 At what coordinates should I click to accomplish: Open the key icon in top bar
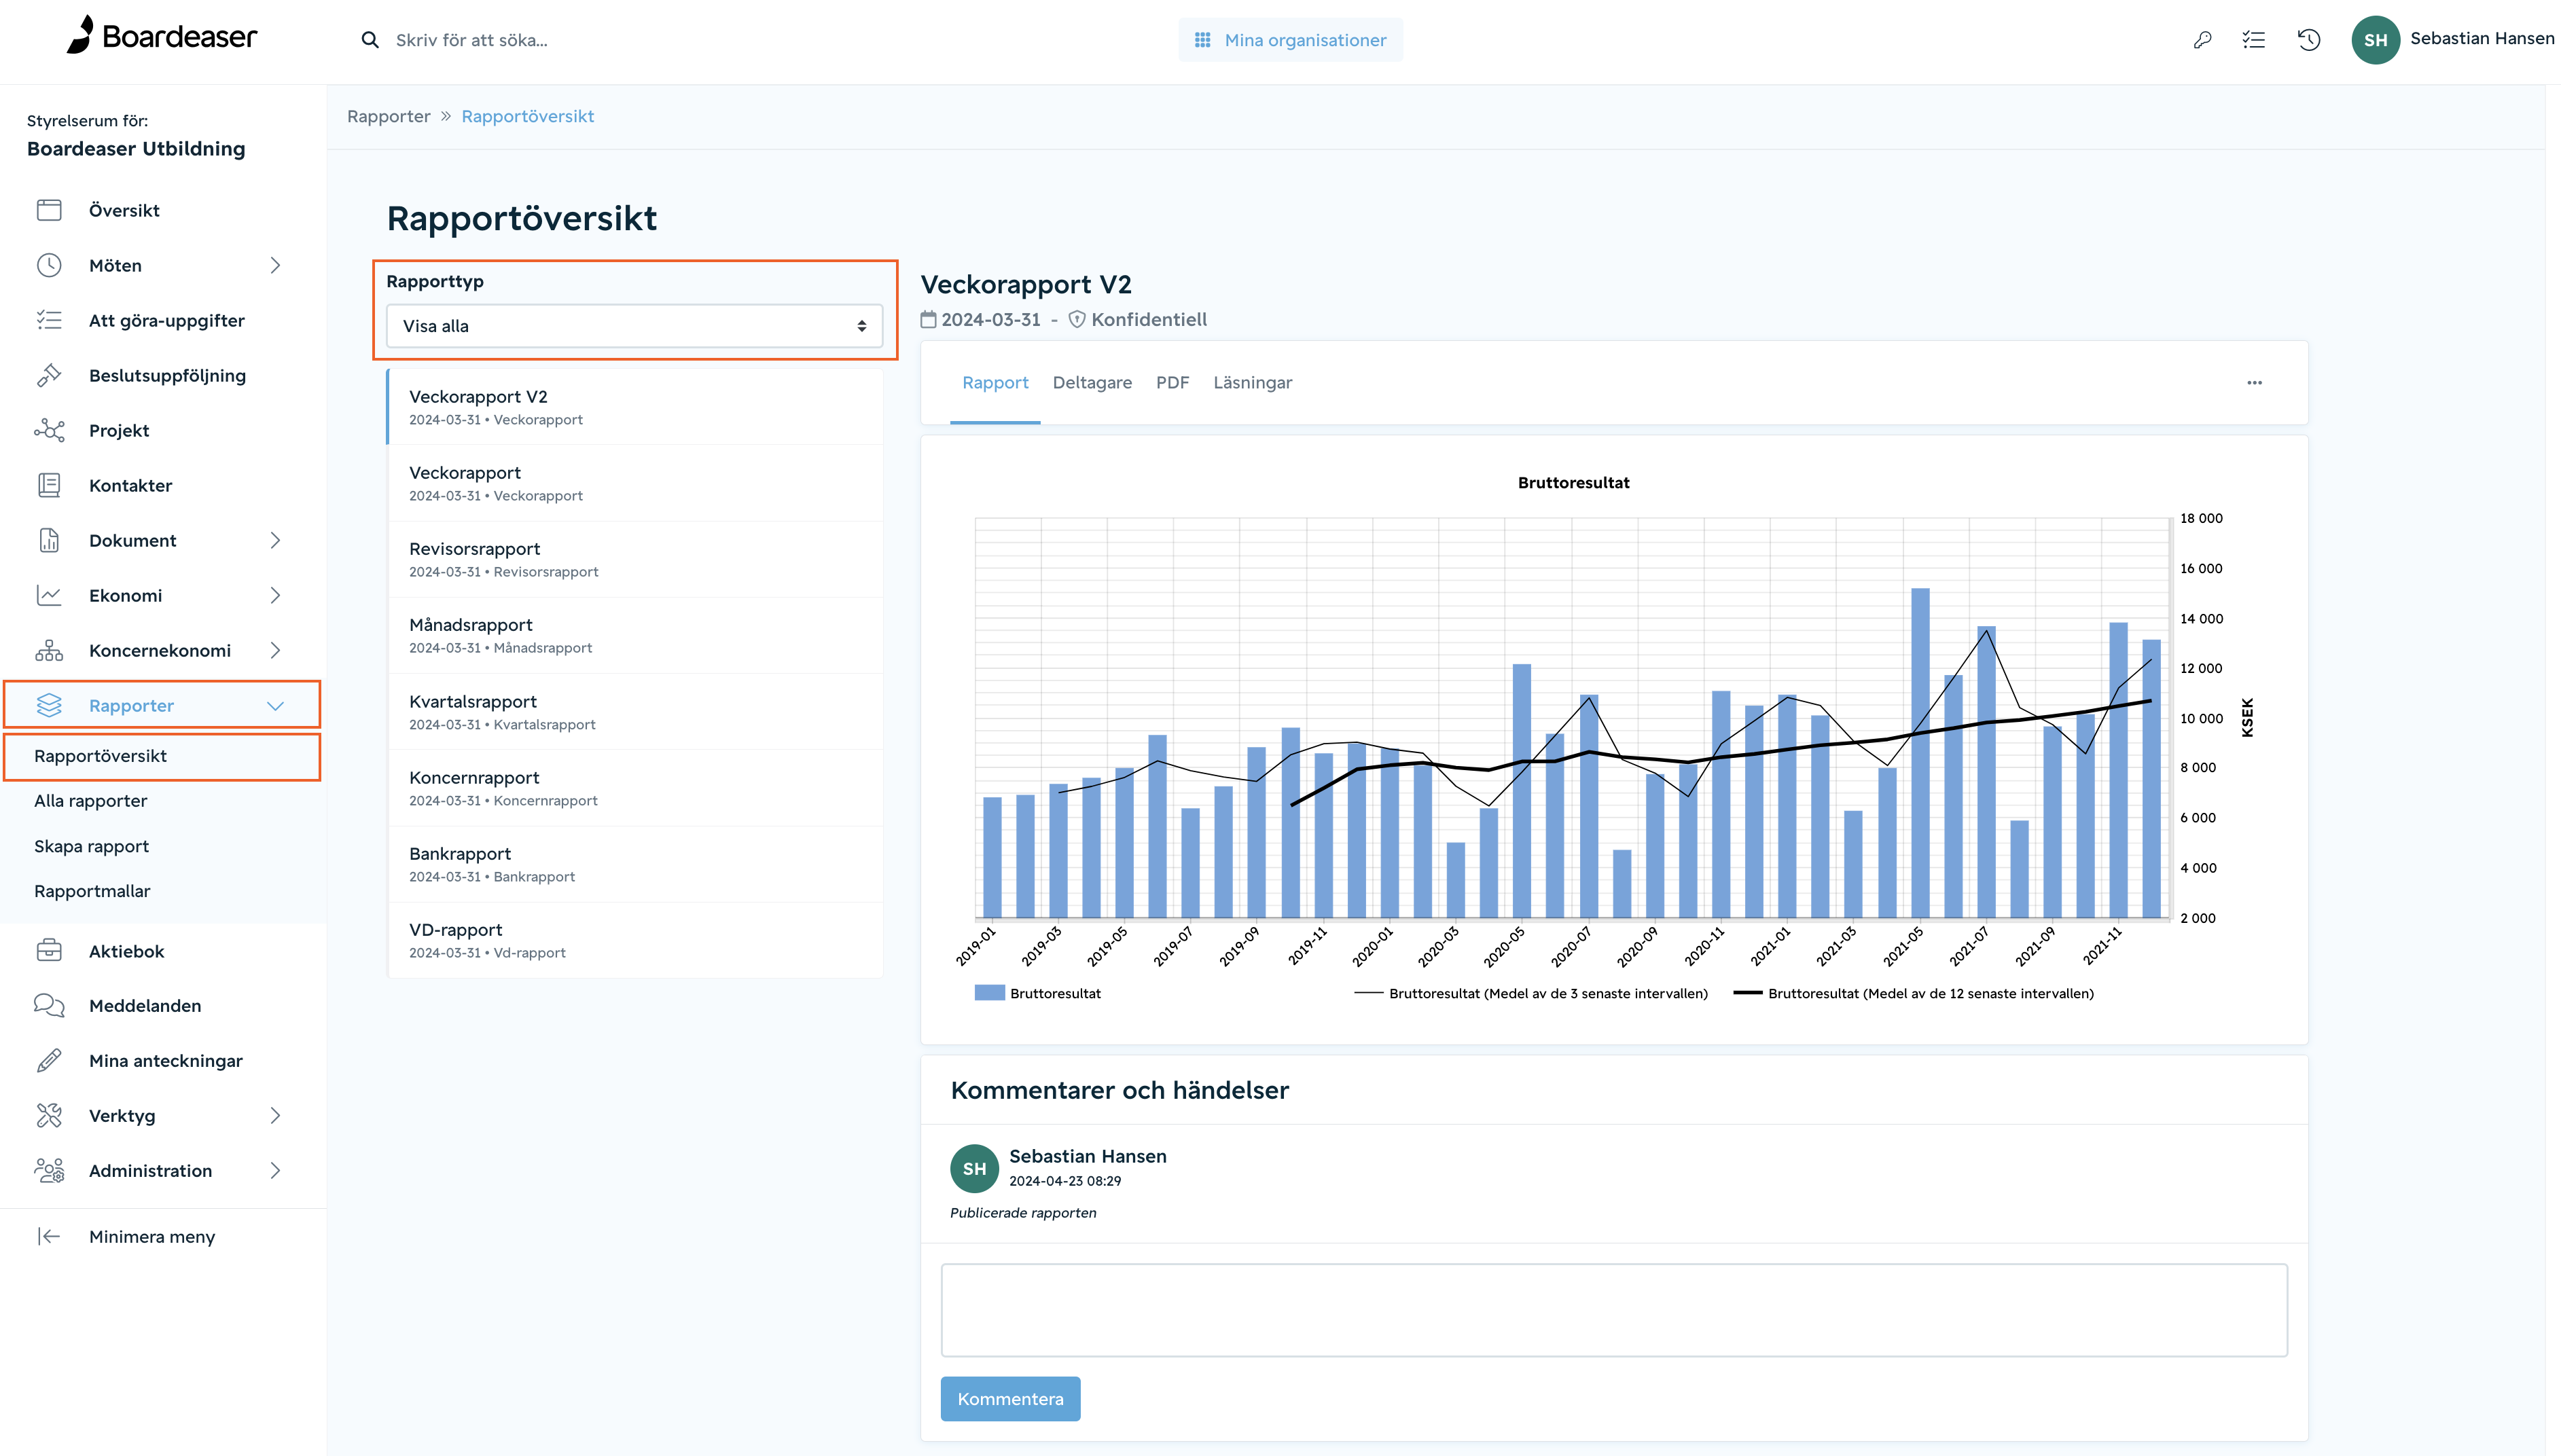[2202, 40]
